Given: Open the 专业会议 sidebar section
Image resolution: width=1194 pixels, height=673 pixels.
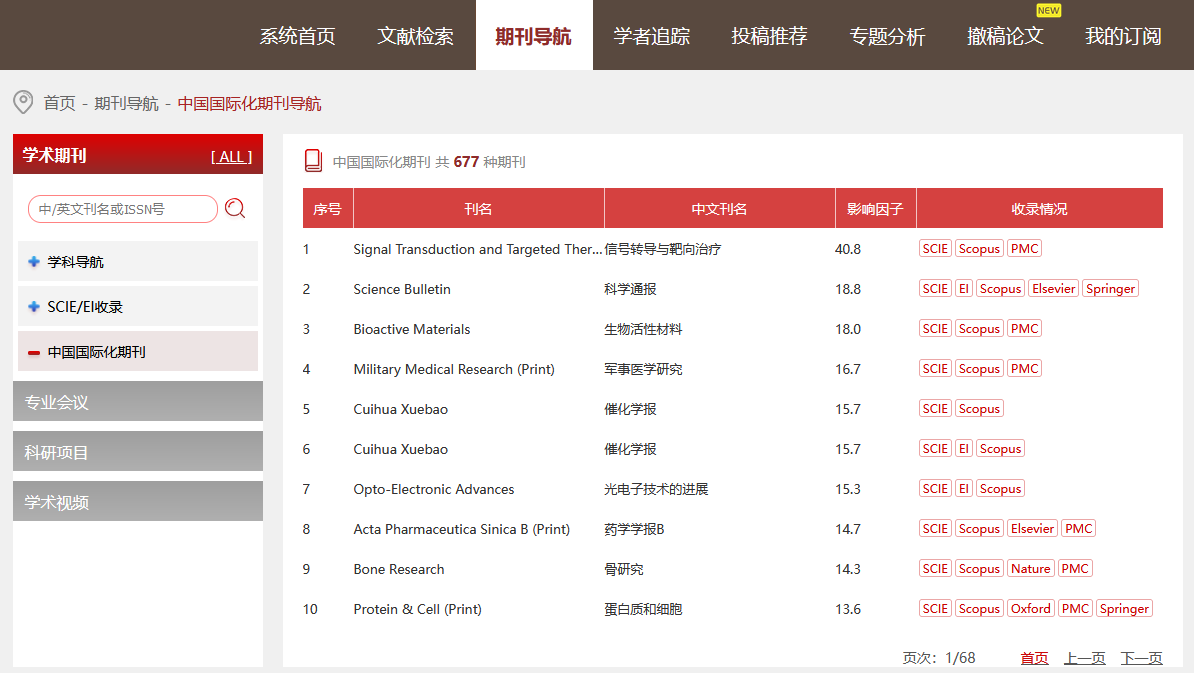Looking at the screenshot, I should (138, 401).
